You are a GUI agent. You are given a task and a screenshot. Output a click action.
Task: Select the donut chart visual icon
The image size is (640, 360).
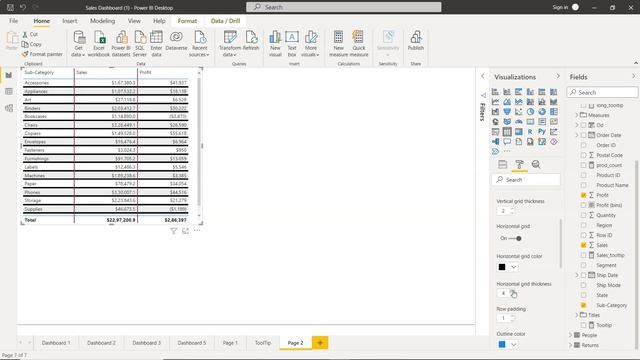pos(542,111)
